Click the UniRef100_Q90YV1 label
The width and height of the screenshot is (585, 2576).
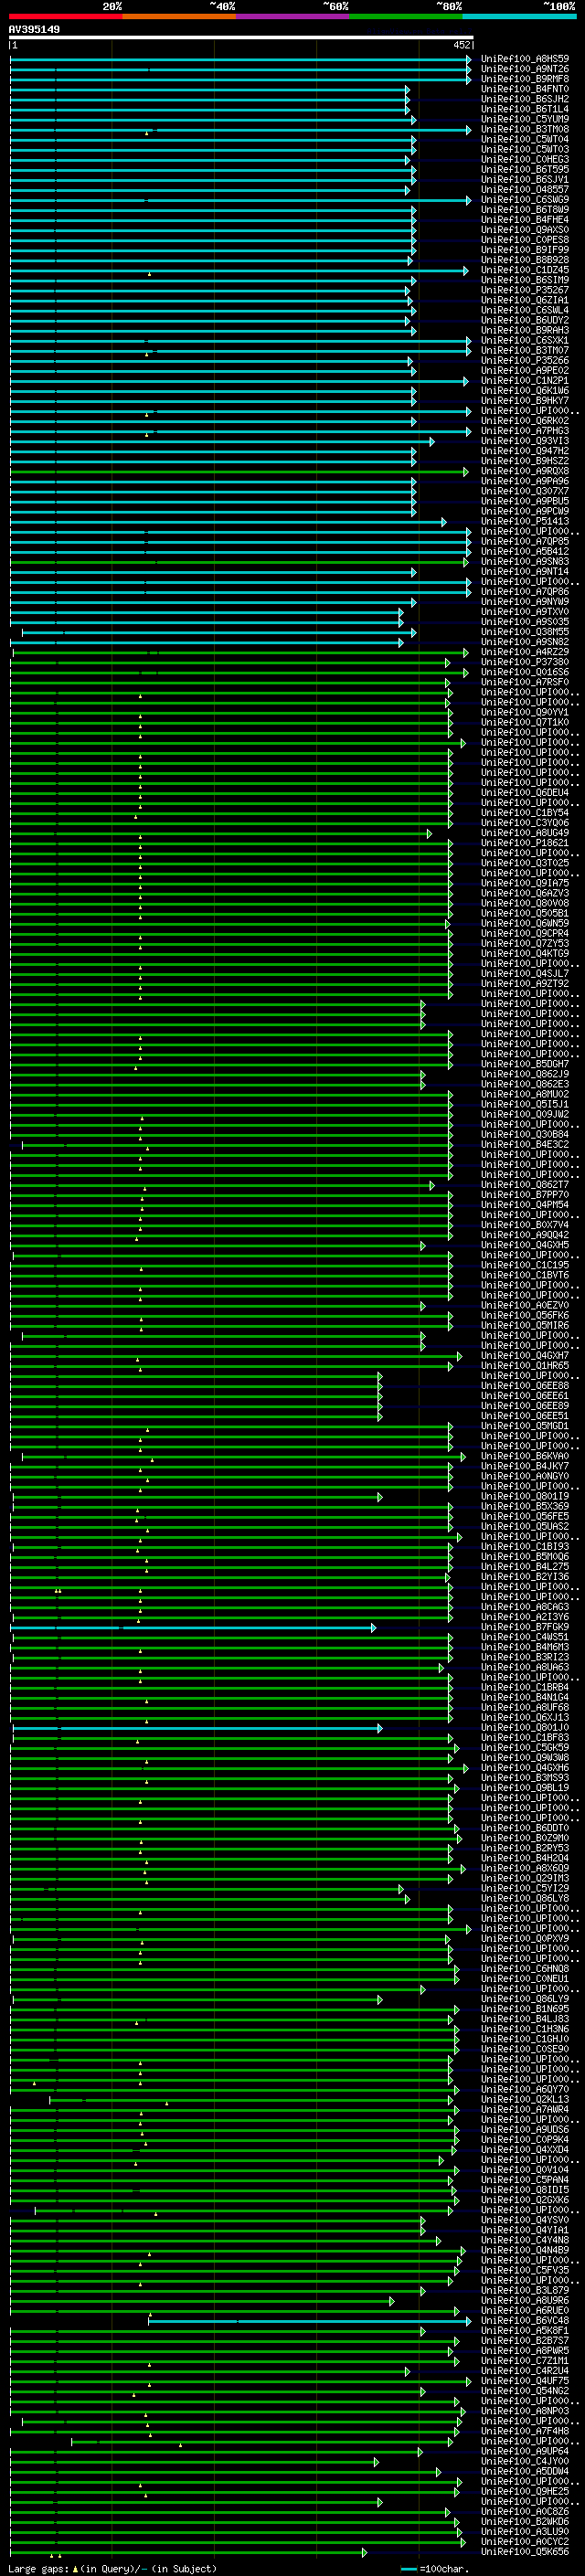click(x=525, y=712)
